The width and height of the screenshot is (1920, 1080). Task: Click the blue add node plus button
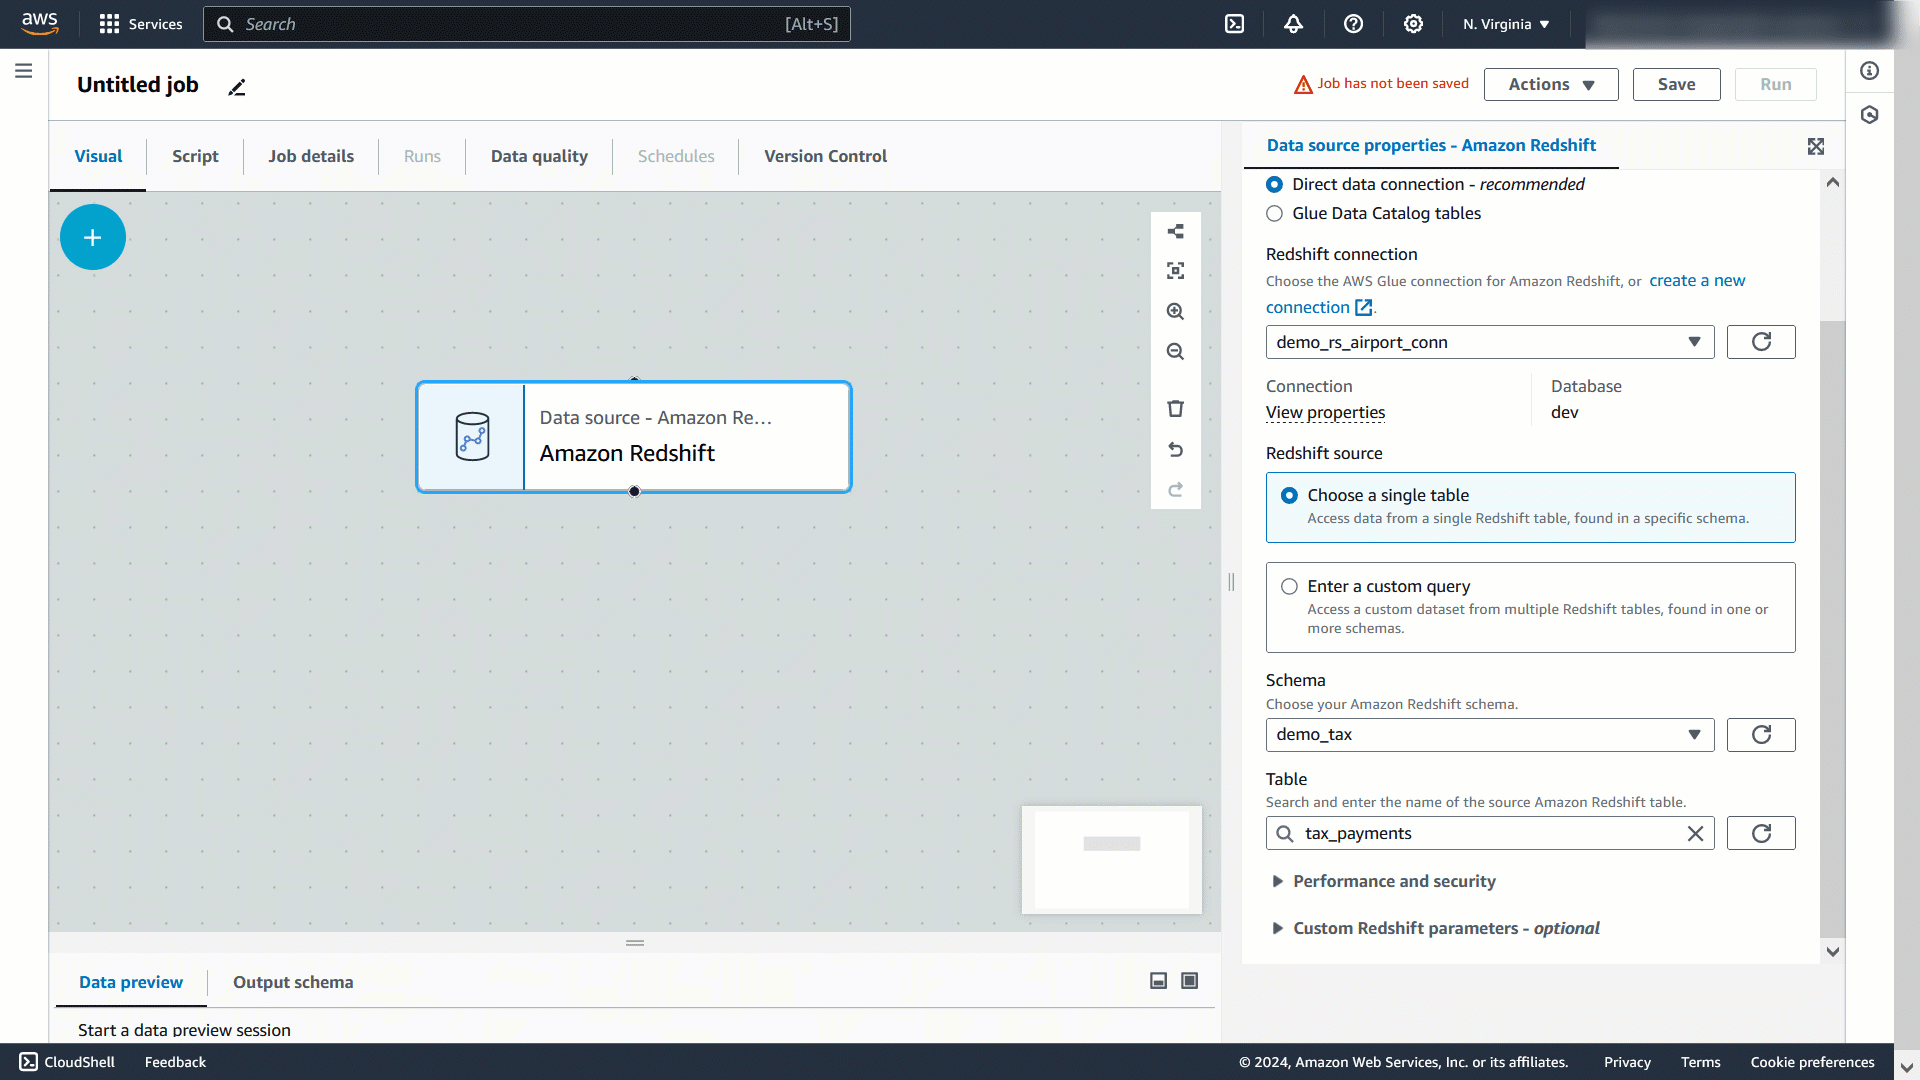pos(93,237)
